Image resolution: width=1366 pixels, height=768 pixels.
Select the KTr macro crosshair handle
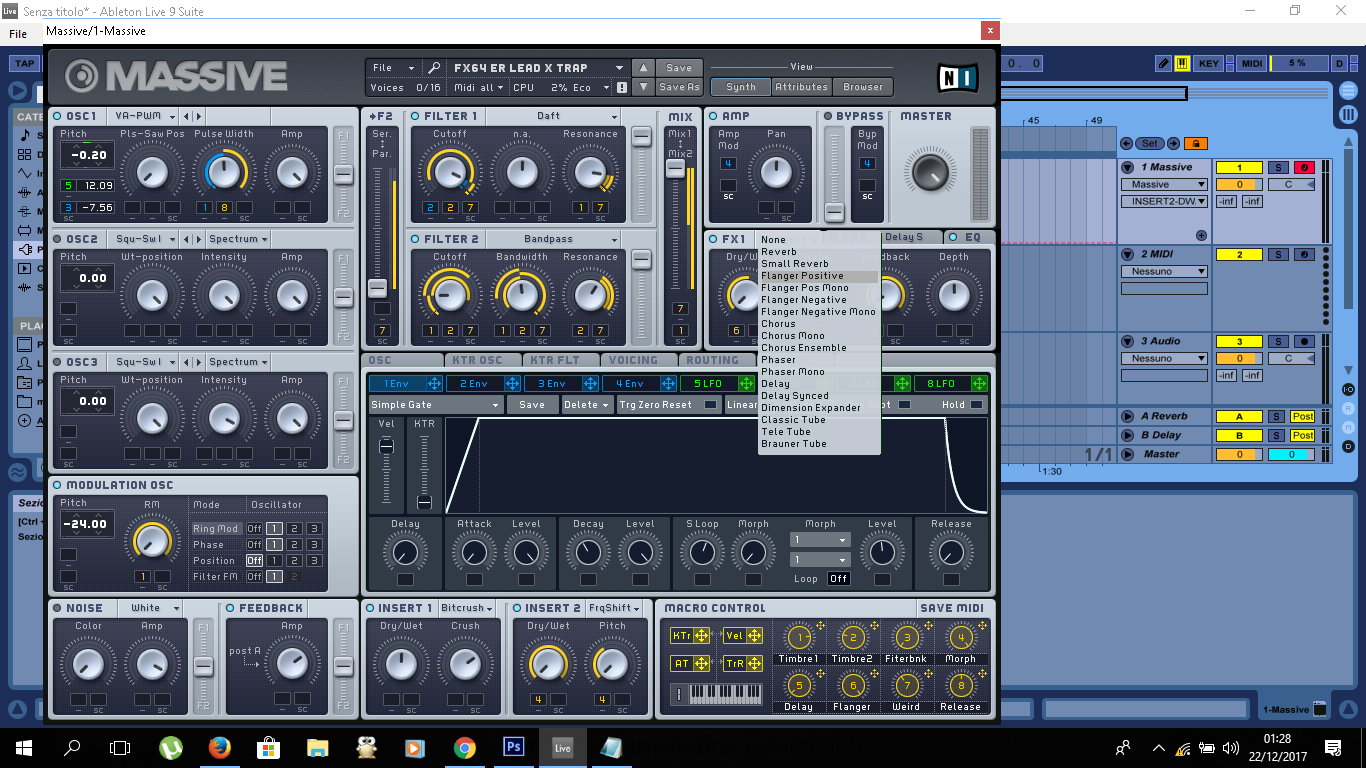point(701,635)
